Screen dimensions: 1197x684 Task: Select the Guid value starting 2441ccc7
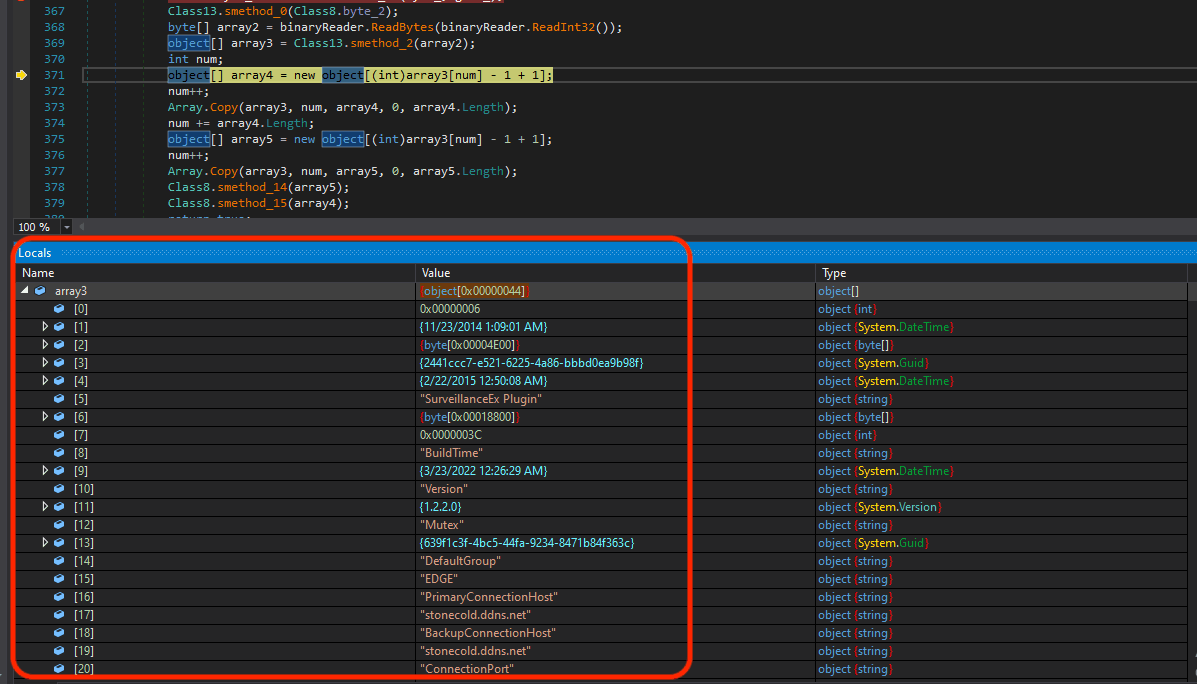coord(531,363)
